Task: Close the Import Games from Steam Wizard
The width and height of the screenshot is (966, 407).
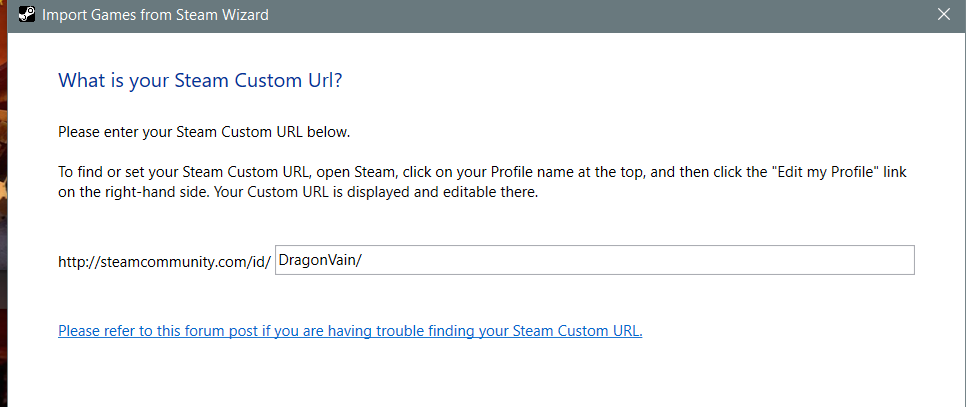Action: click(943, 15)
